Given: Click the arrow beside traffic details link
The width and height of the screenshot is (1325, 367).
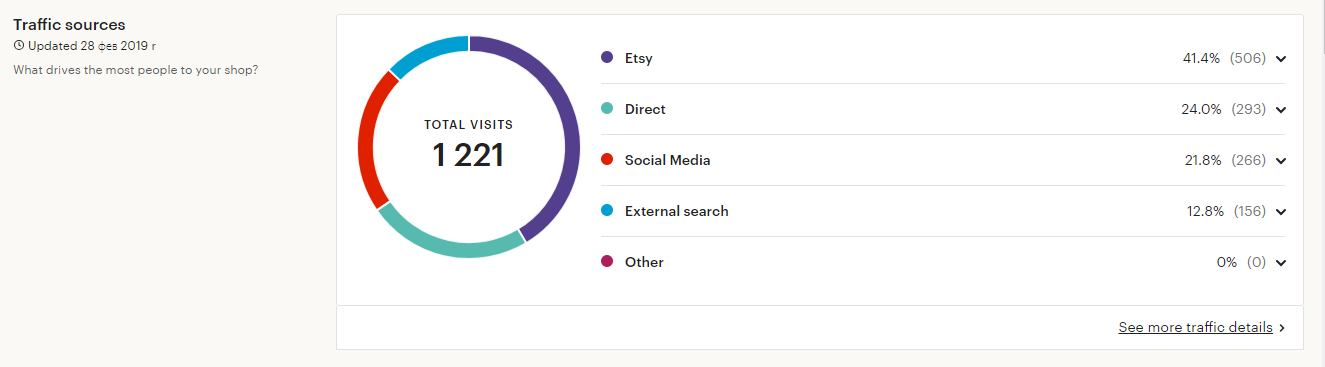Looking at the screenshot, I should pyautogui.click(x=1282, y=328).
